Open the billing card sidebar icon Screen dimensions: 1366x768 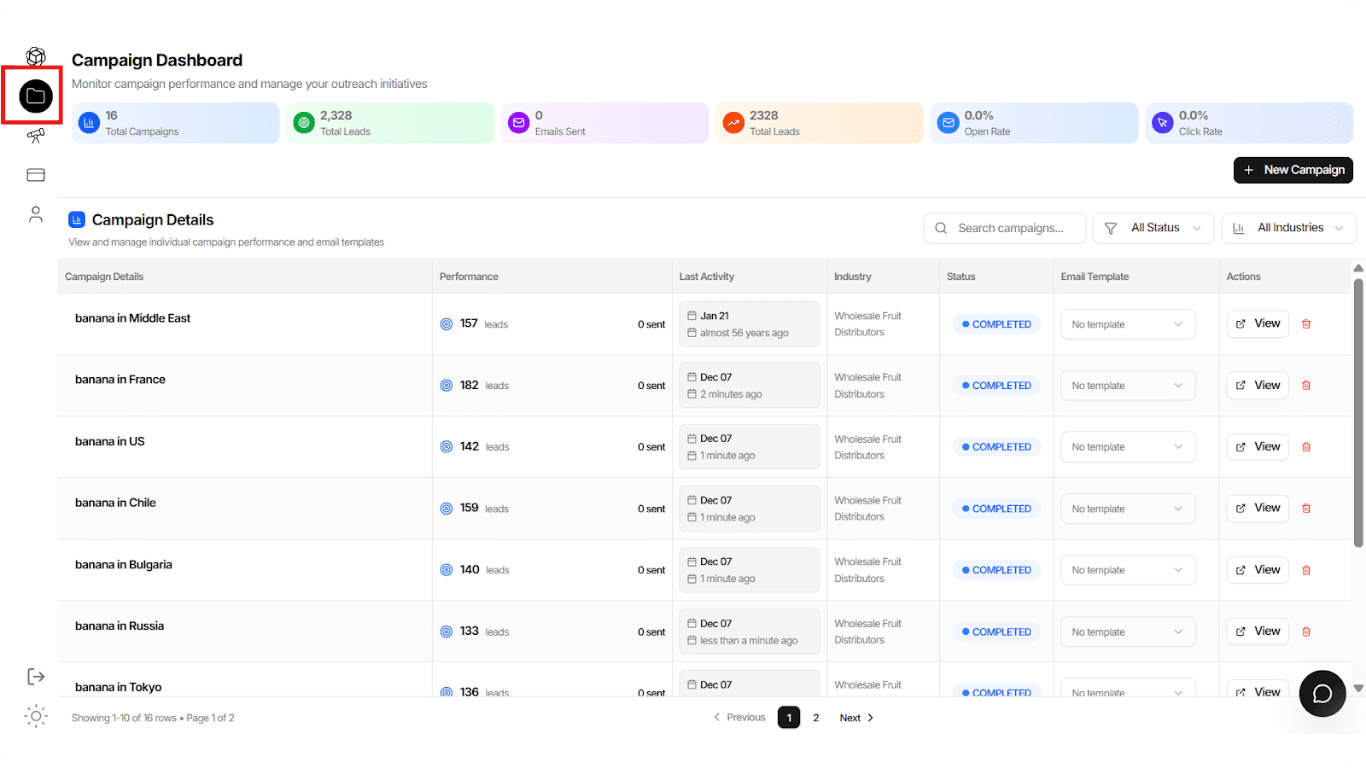click(36, 175)
